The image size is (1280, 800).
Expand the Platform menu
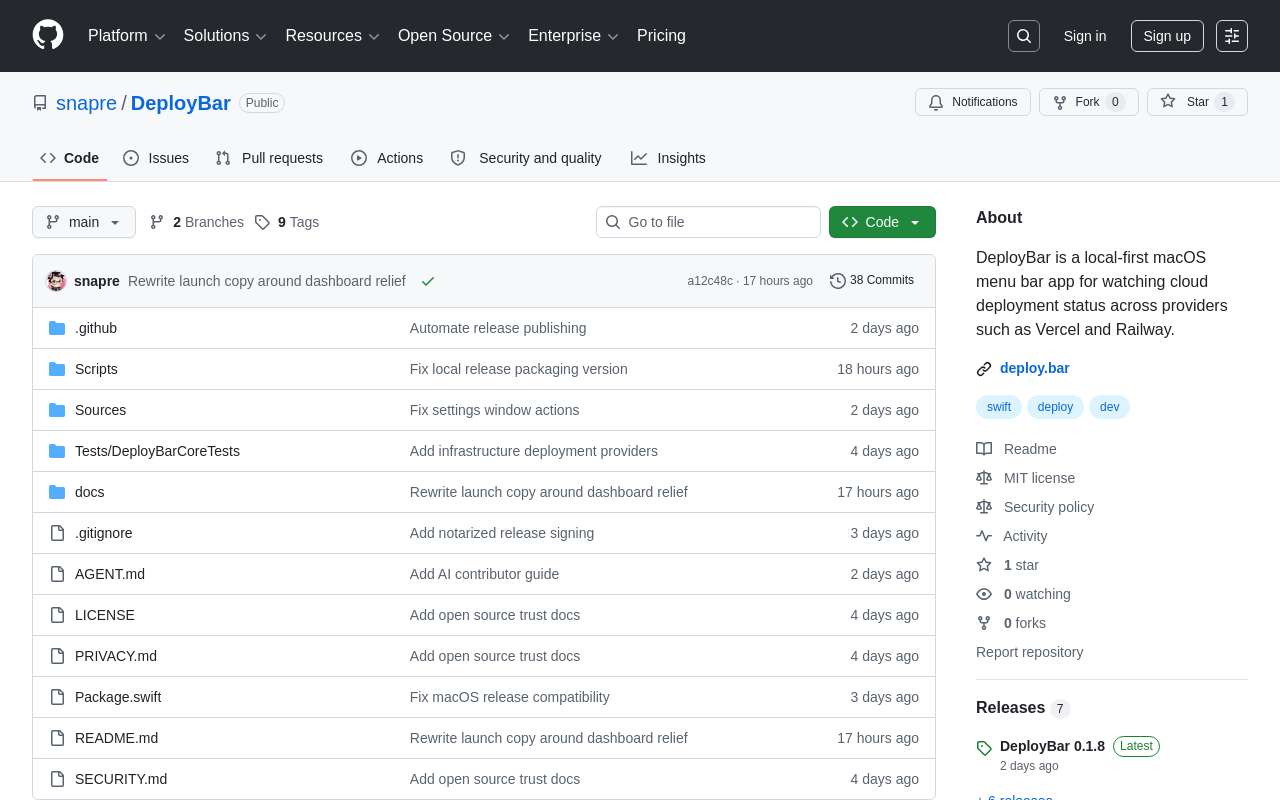[x=127, y=36]
